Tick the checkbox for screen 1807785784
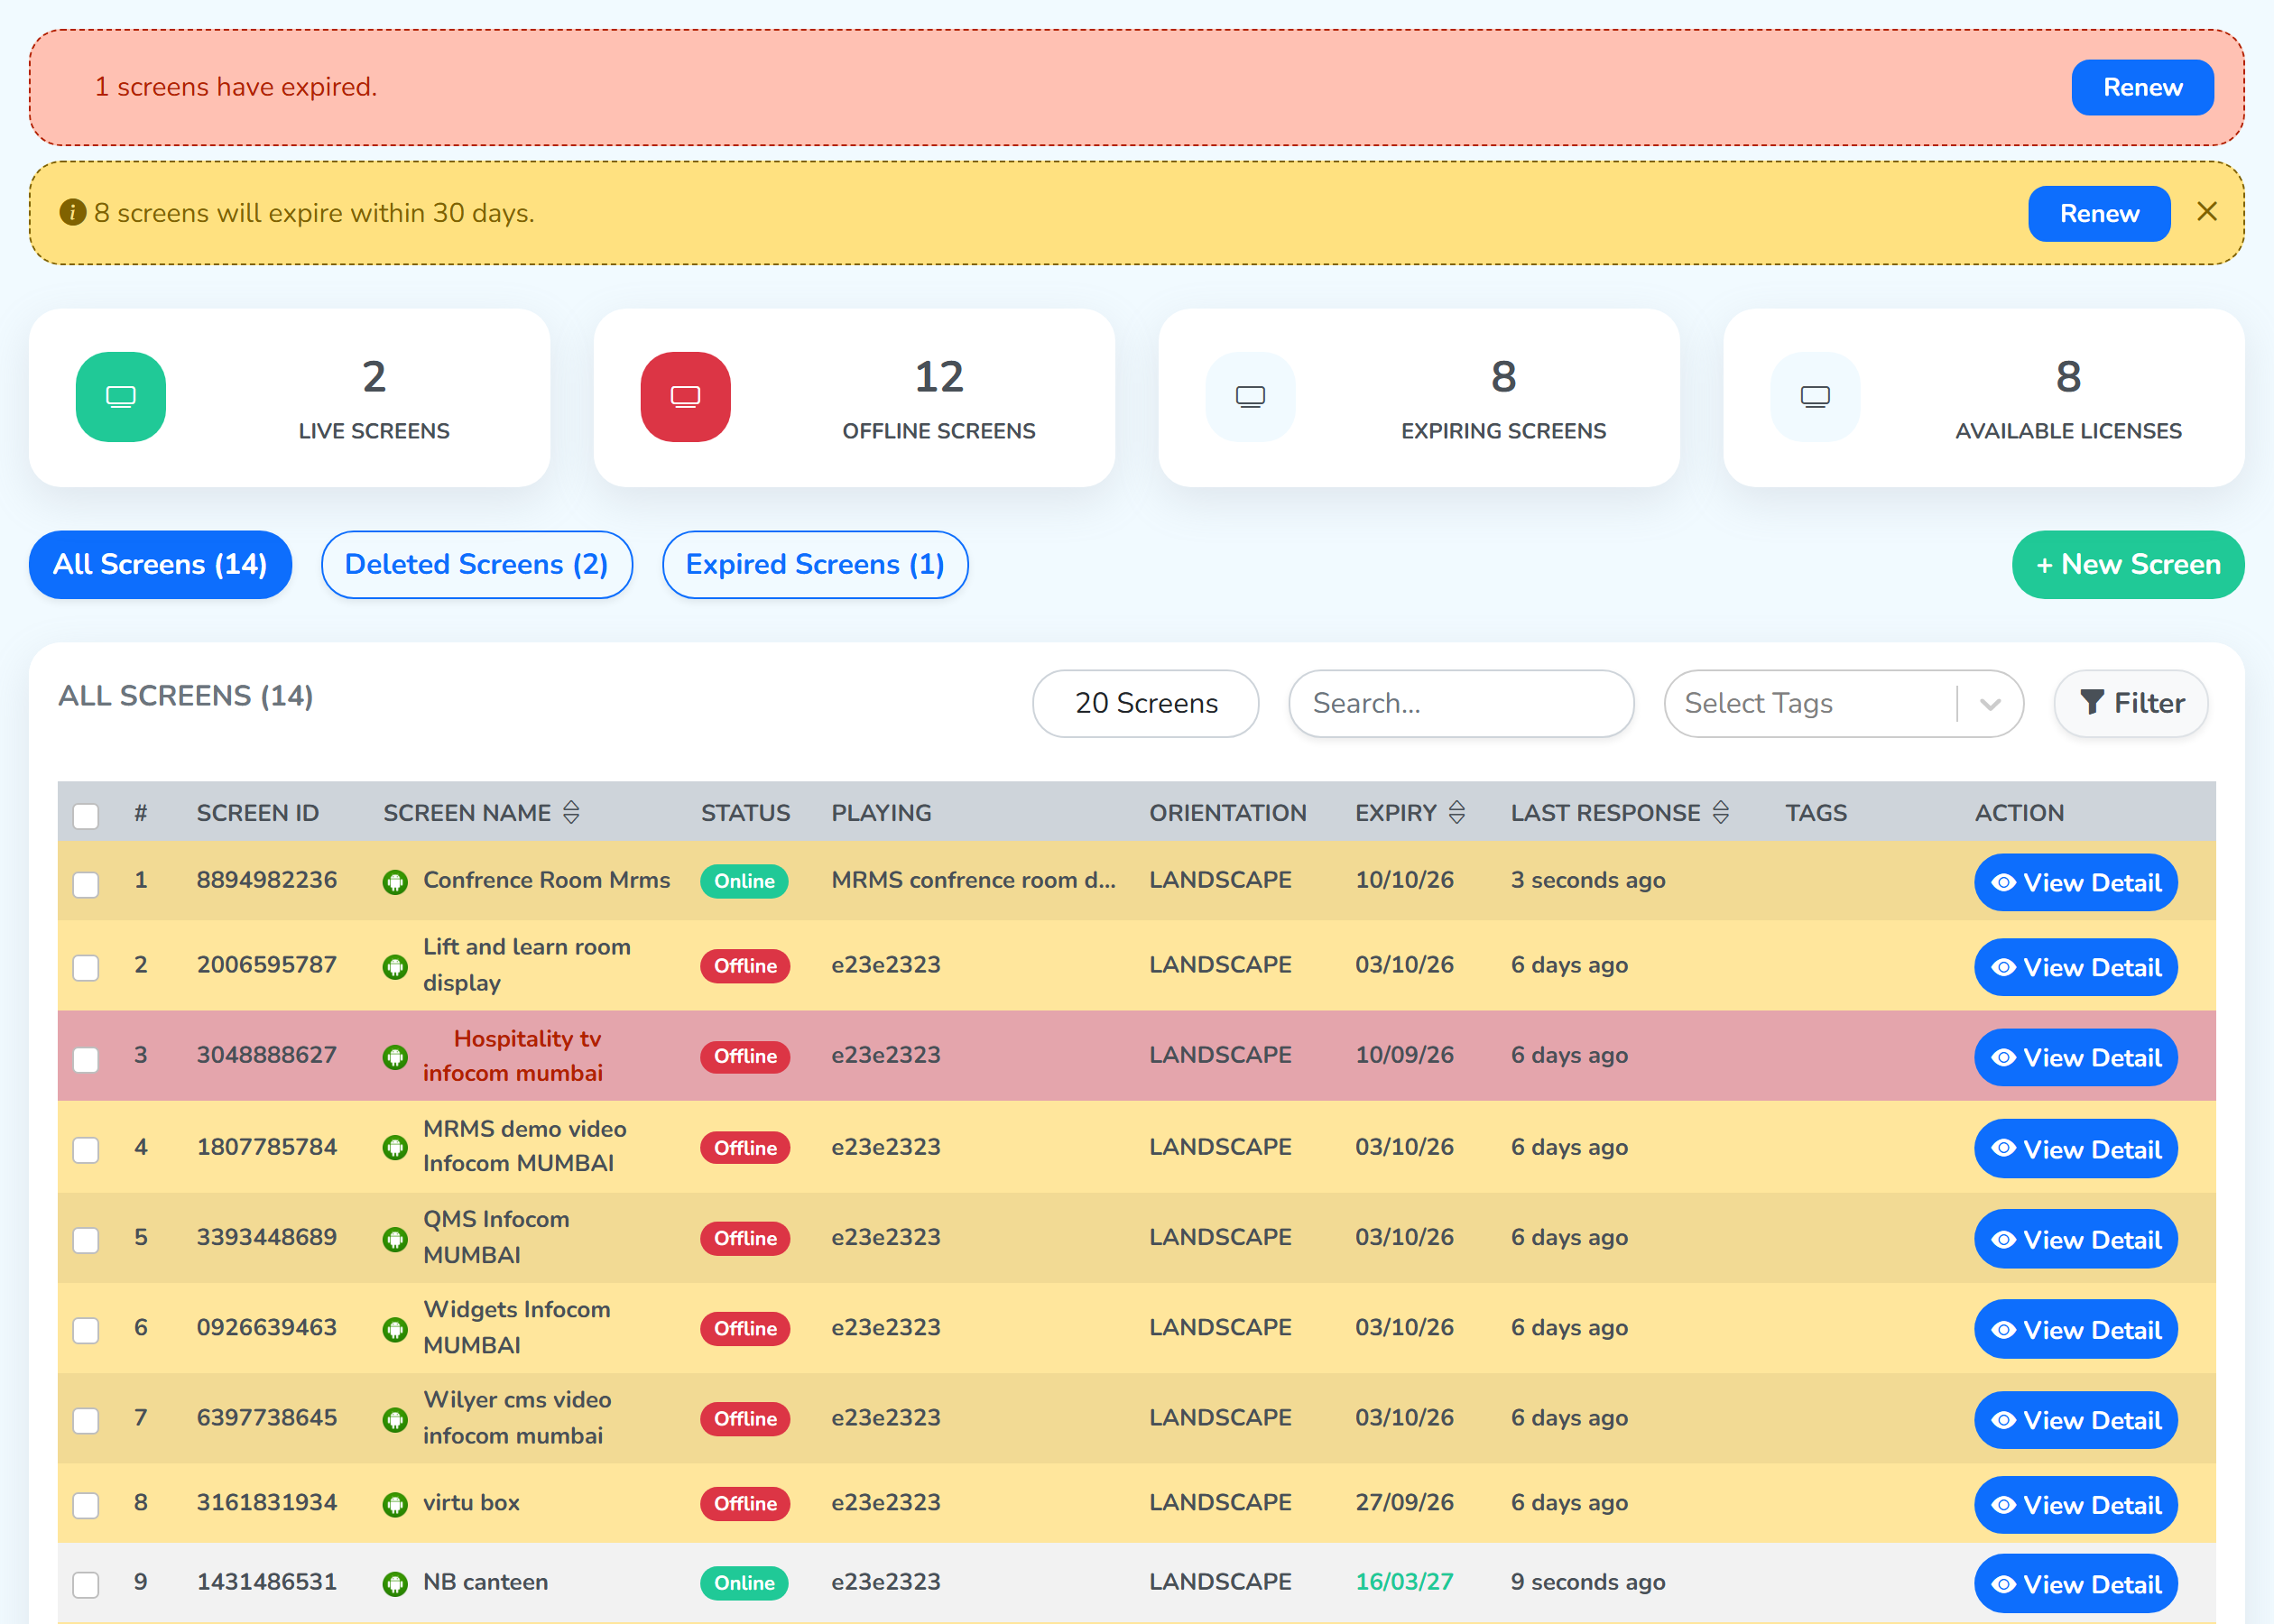 point(86,1150)
